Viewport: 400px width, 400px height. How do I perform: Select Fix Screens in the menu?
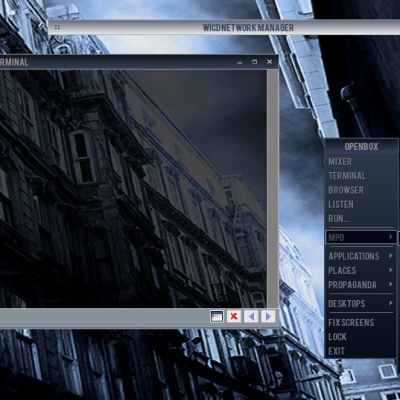[x=361, y=323]
